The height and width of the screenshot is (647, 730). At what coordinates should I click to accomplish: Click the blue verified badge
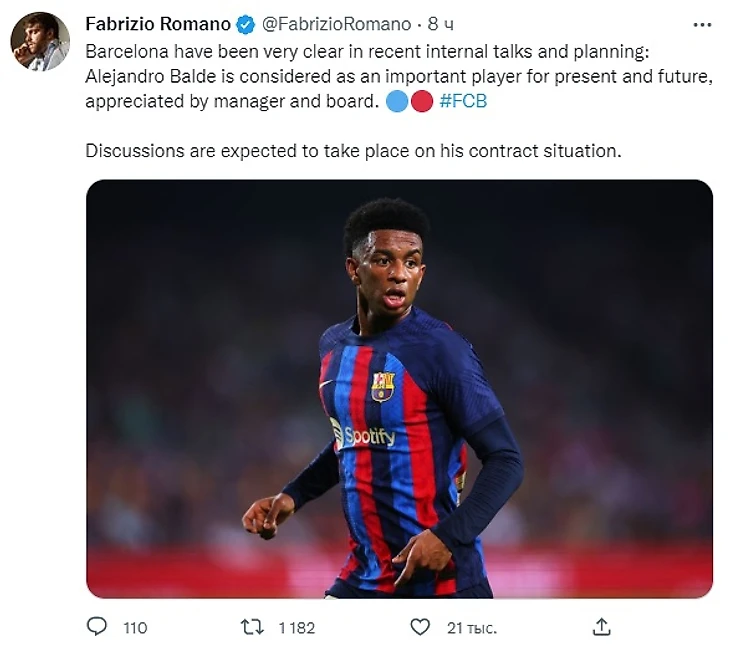245,23
